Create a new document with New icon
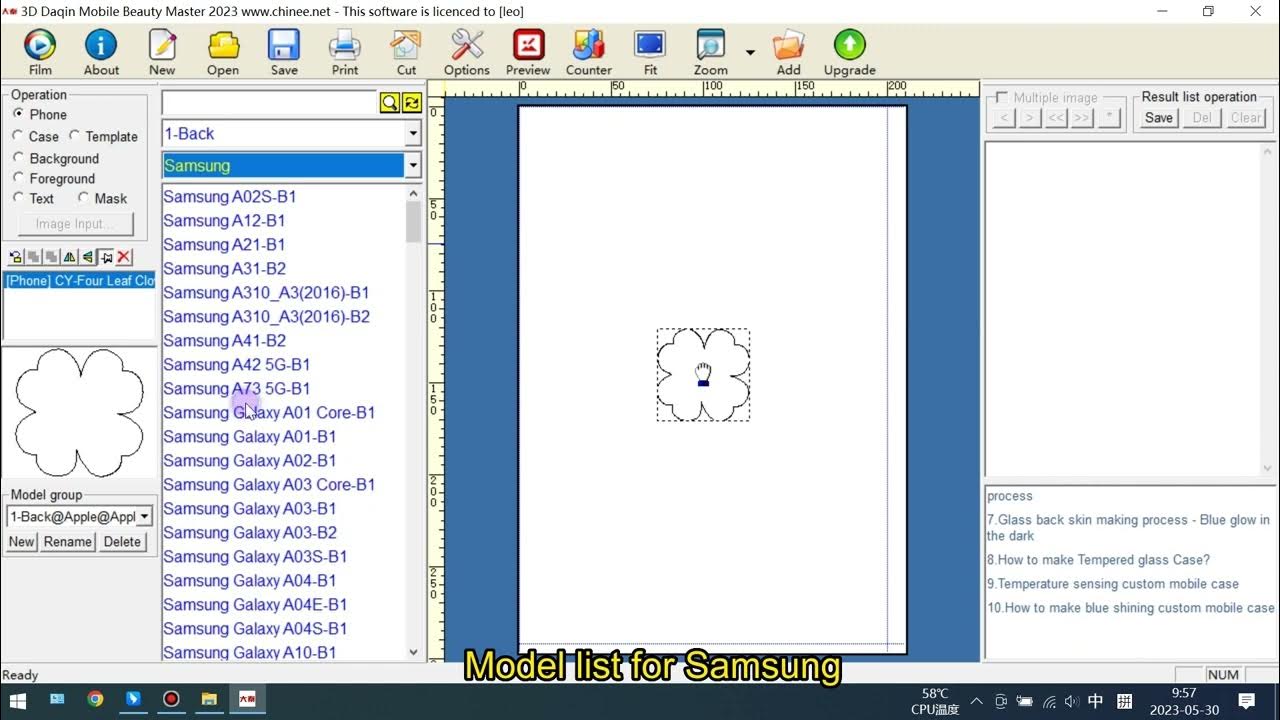 click(162, 45)
